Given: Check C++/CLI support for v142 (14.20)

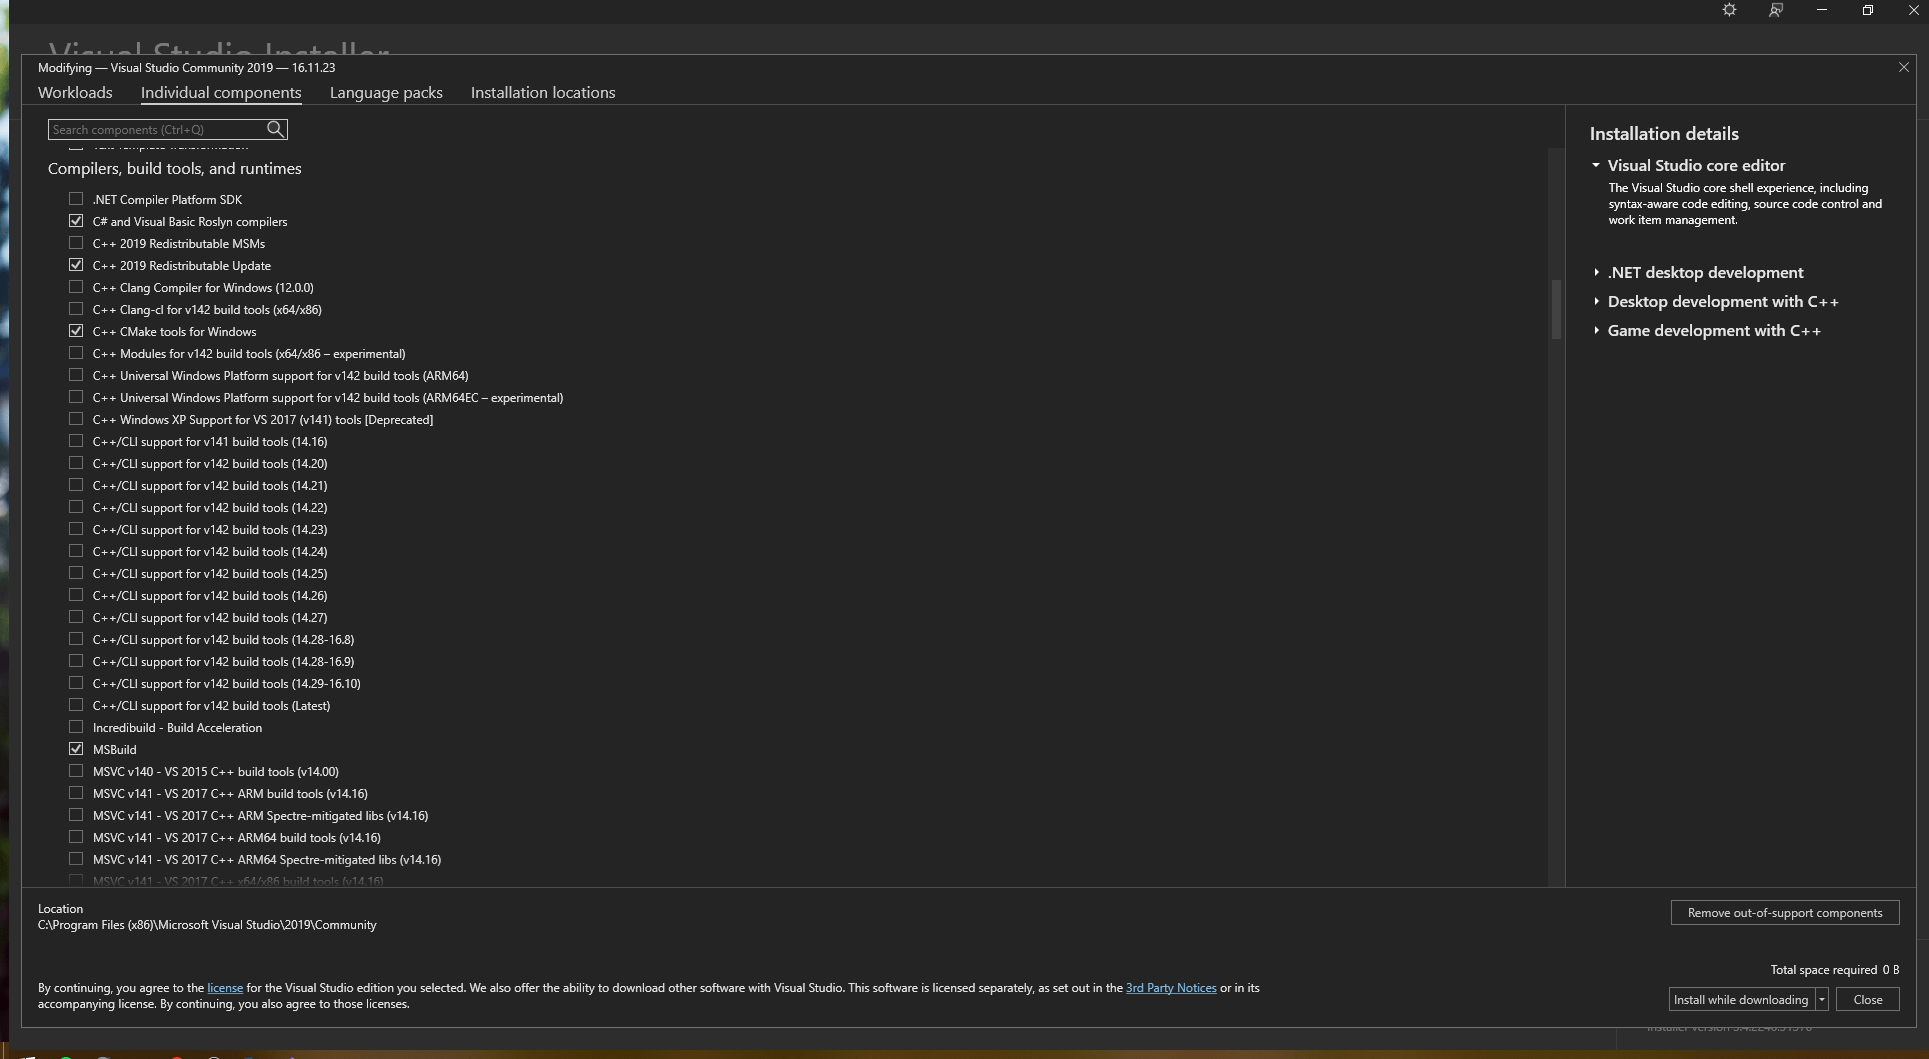Looking at the screenshot, I should [76, 463].
